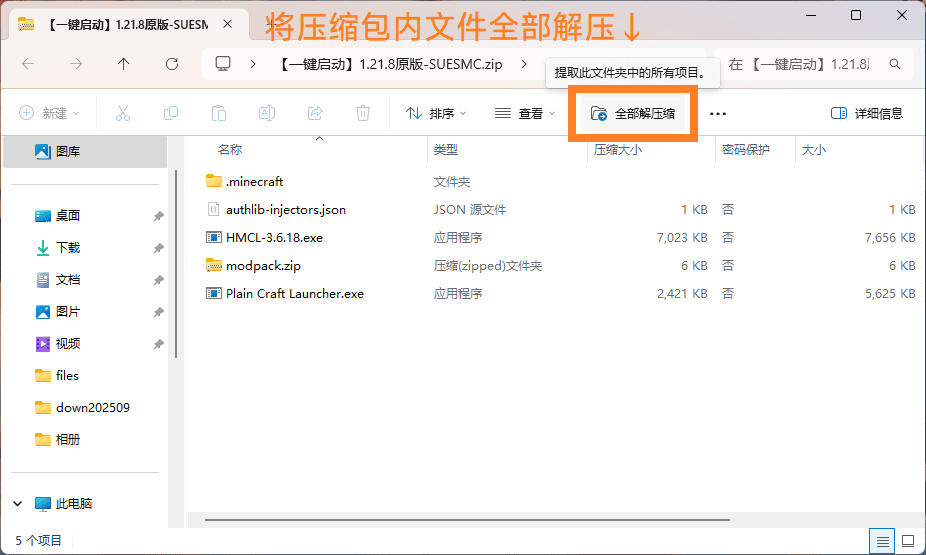The width and height of the screenshot is (926, 555).
Task: Click the Cut scissors icon in toolbar
Action: coord(123,114)
